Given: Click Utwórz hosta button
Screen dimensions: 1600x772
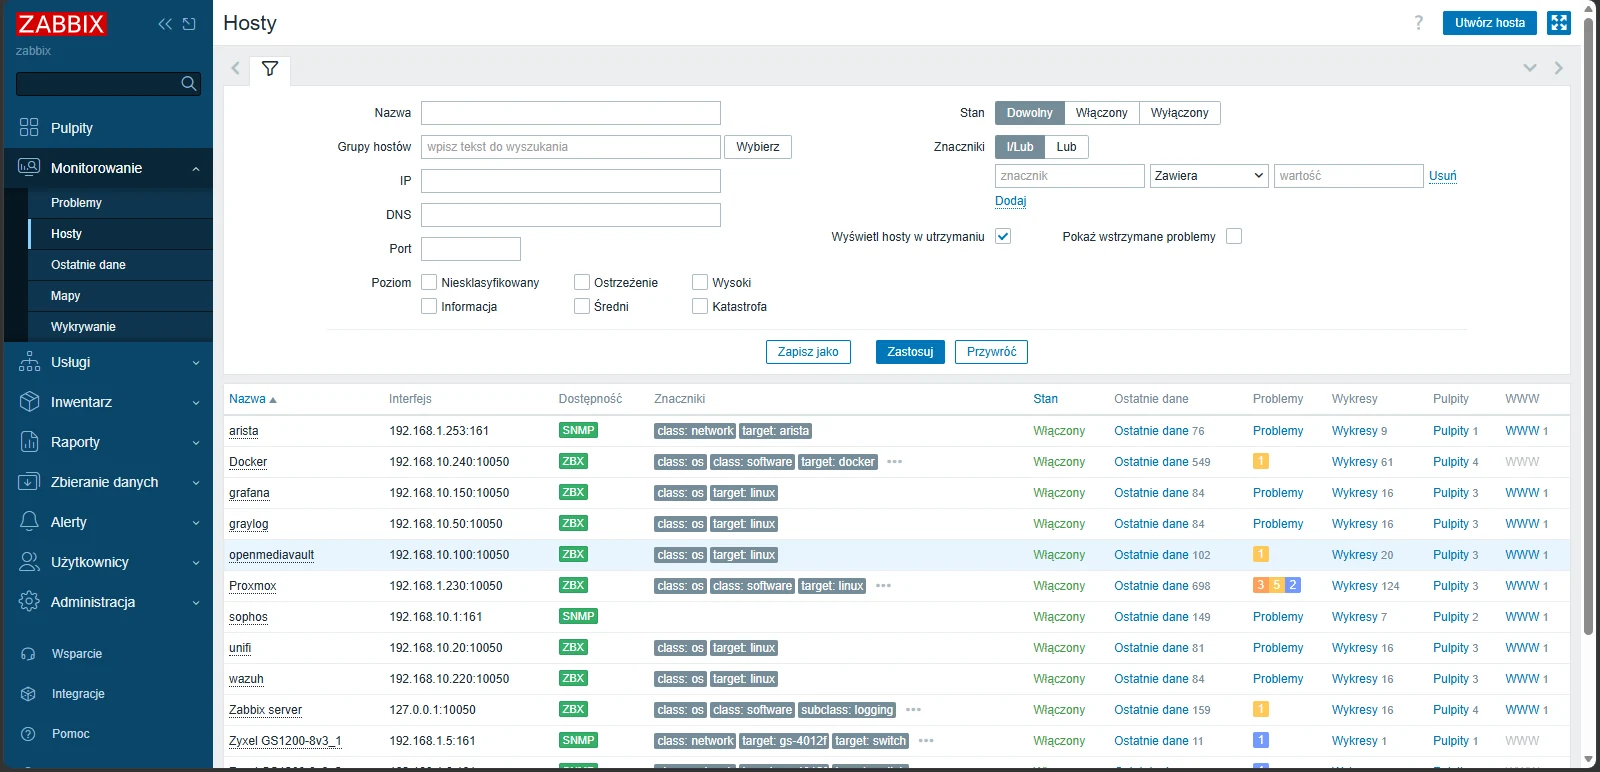Looking at the screenshot, I should pos(1490,23).
